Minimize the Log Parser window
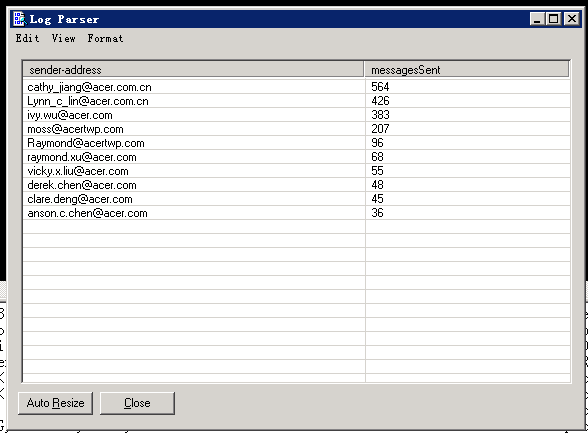 pos(537,19)
